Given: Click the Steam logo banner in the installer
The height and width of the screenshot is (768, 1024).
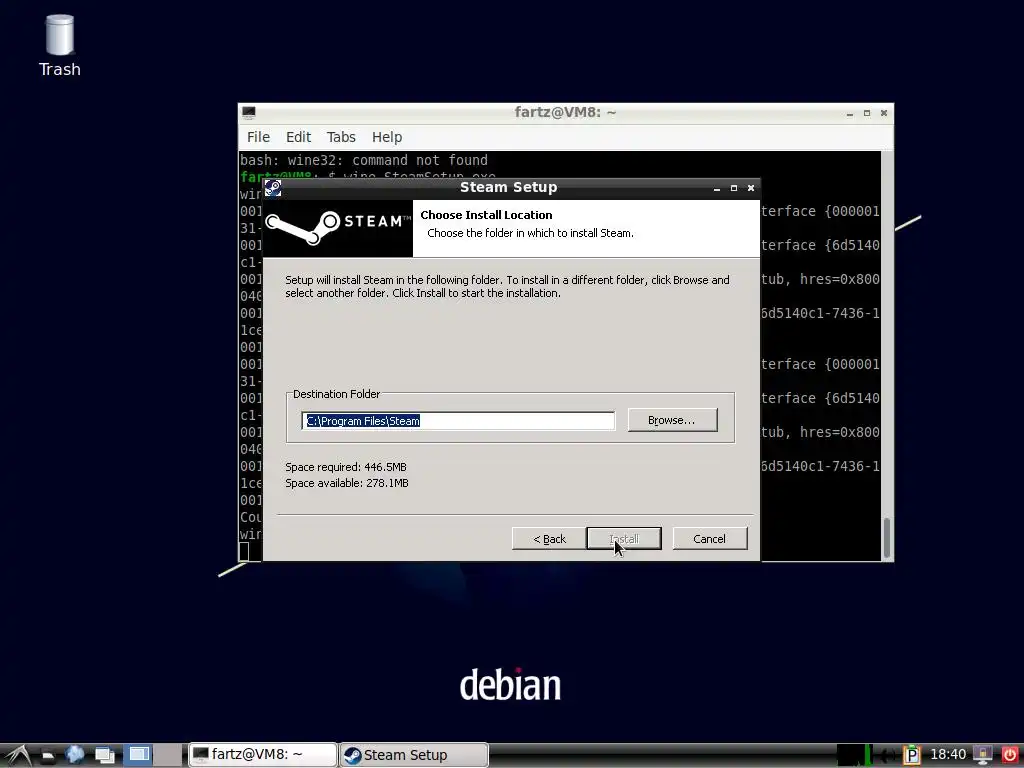Looking at the screenshot, I should [338, 228].
